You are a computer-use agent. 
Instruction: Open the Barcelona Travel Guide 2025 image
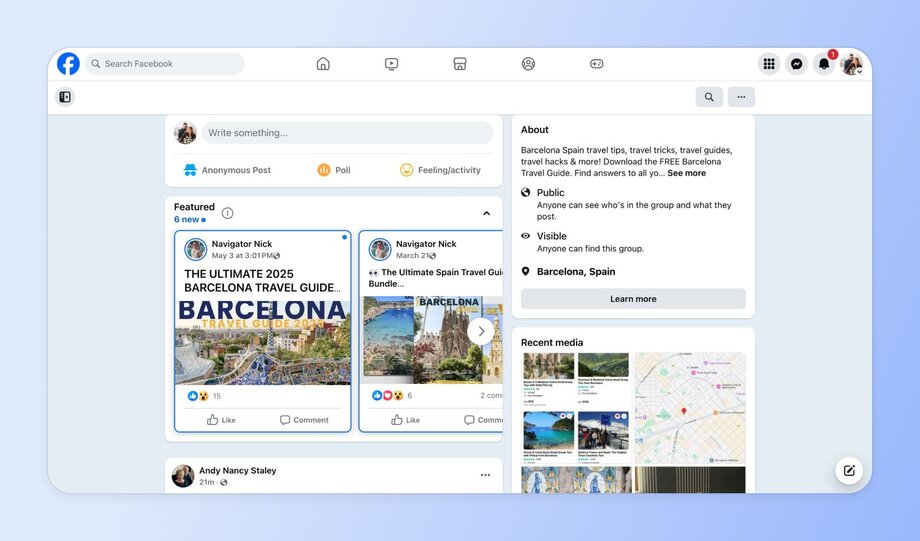(x=263, y=343)
